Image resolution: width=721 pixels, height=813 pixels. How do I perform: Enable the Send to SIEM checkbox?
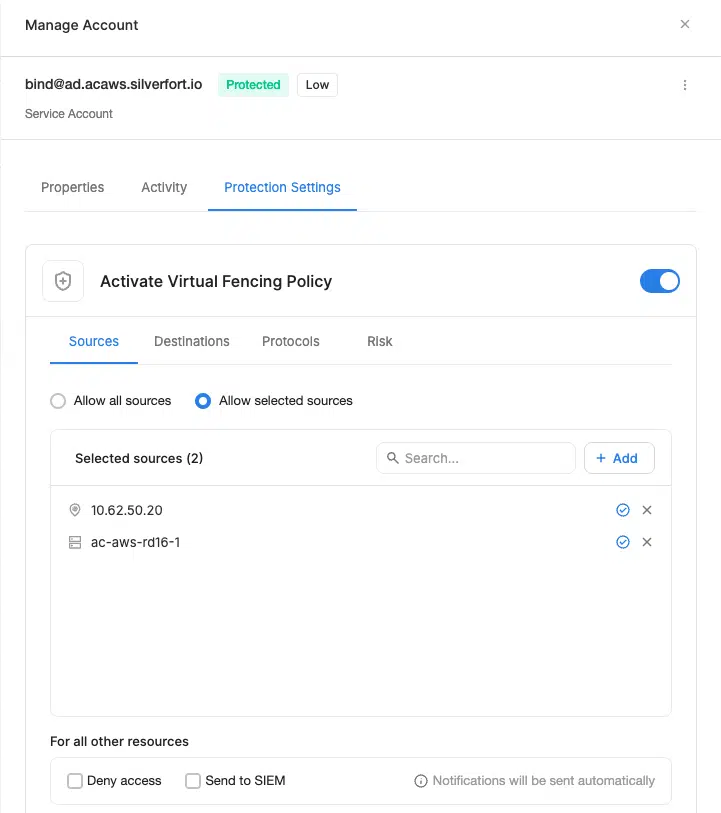[x=193, y=781]
